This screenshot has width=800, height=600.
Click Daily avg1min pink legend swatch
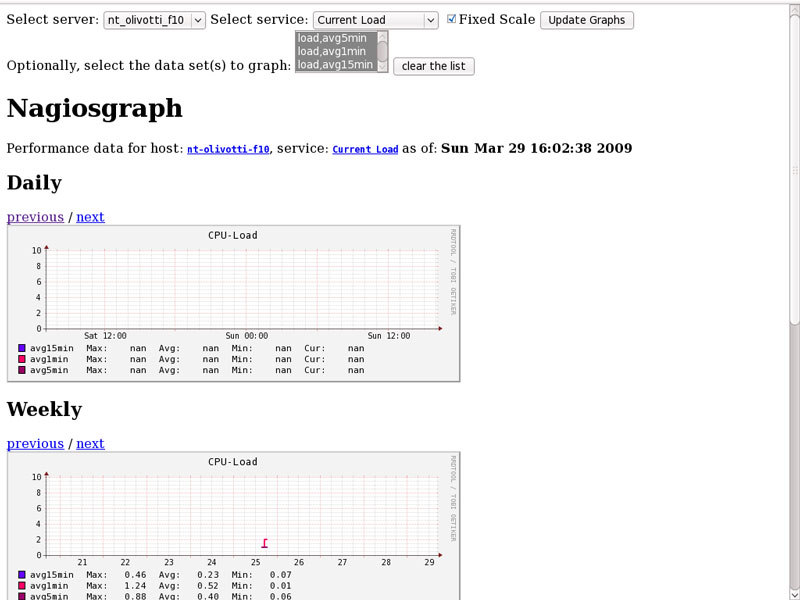click(x=21, y=359)
